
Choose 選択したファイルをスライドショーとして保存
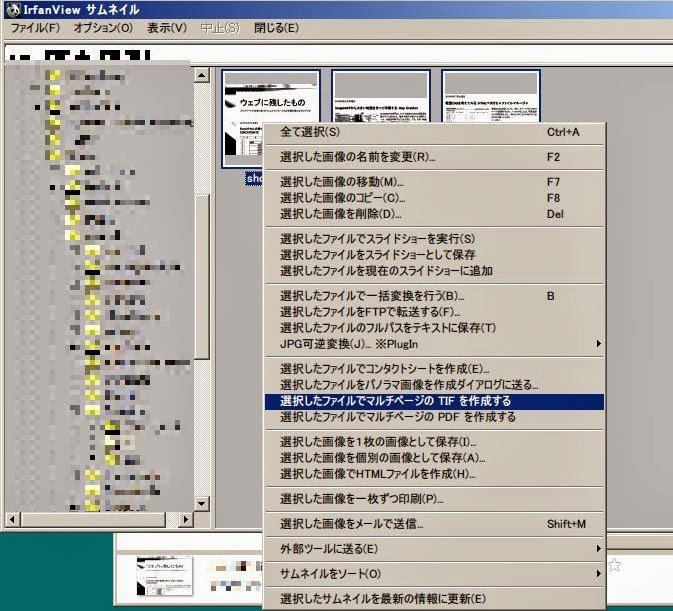click(434, 254)
